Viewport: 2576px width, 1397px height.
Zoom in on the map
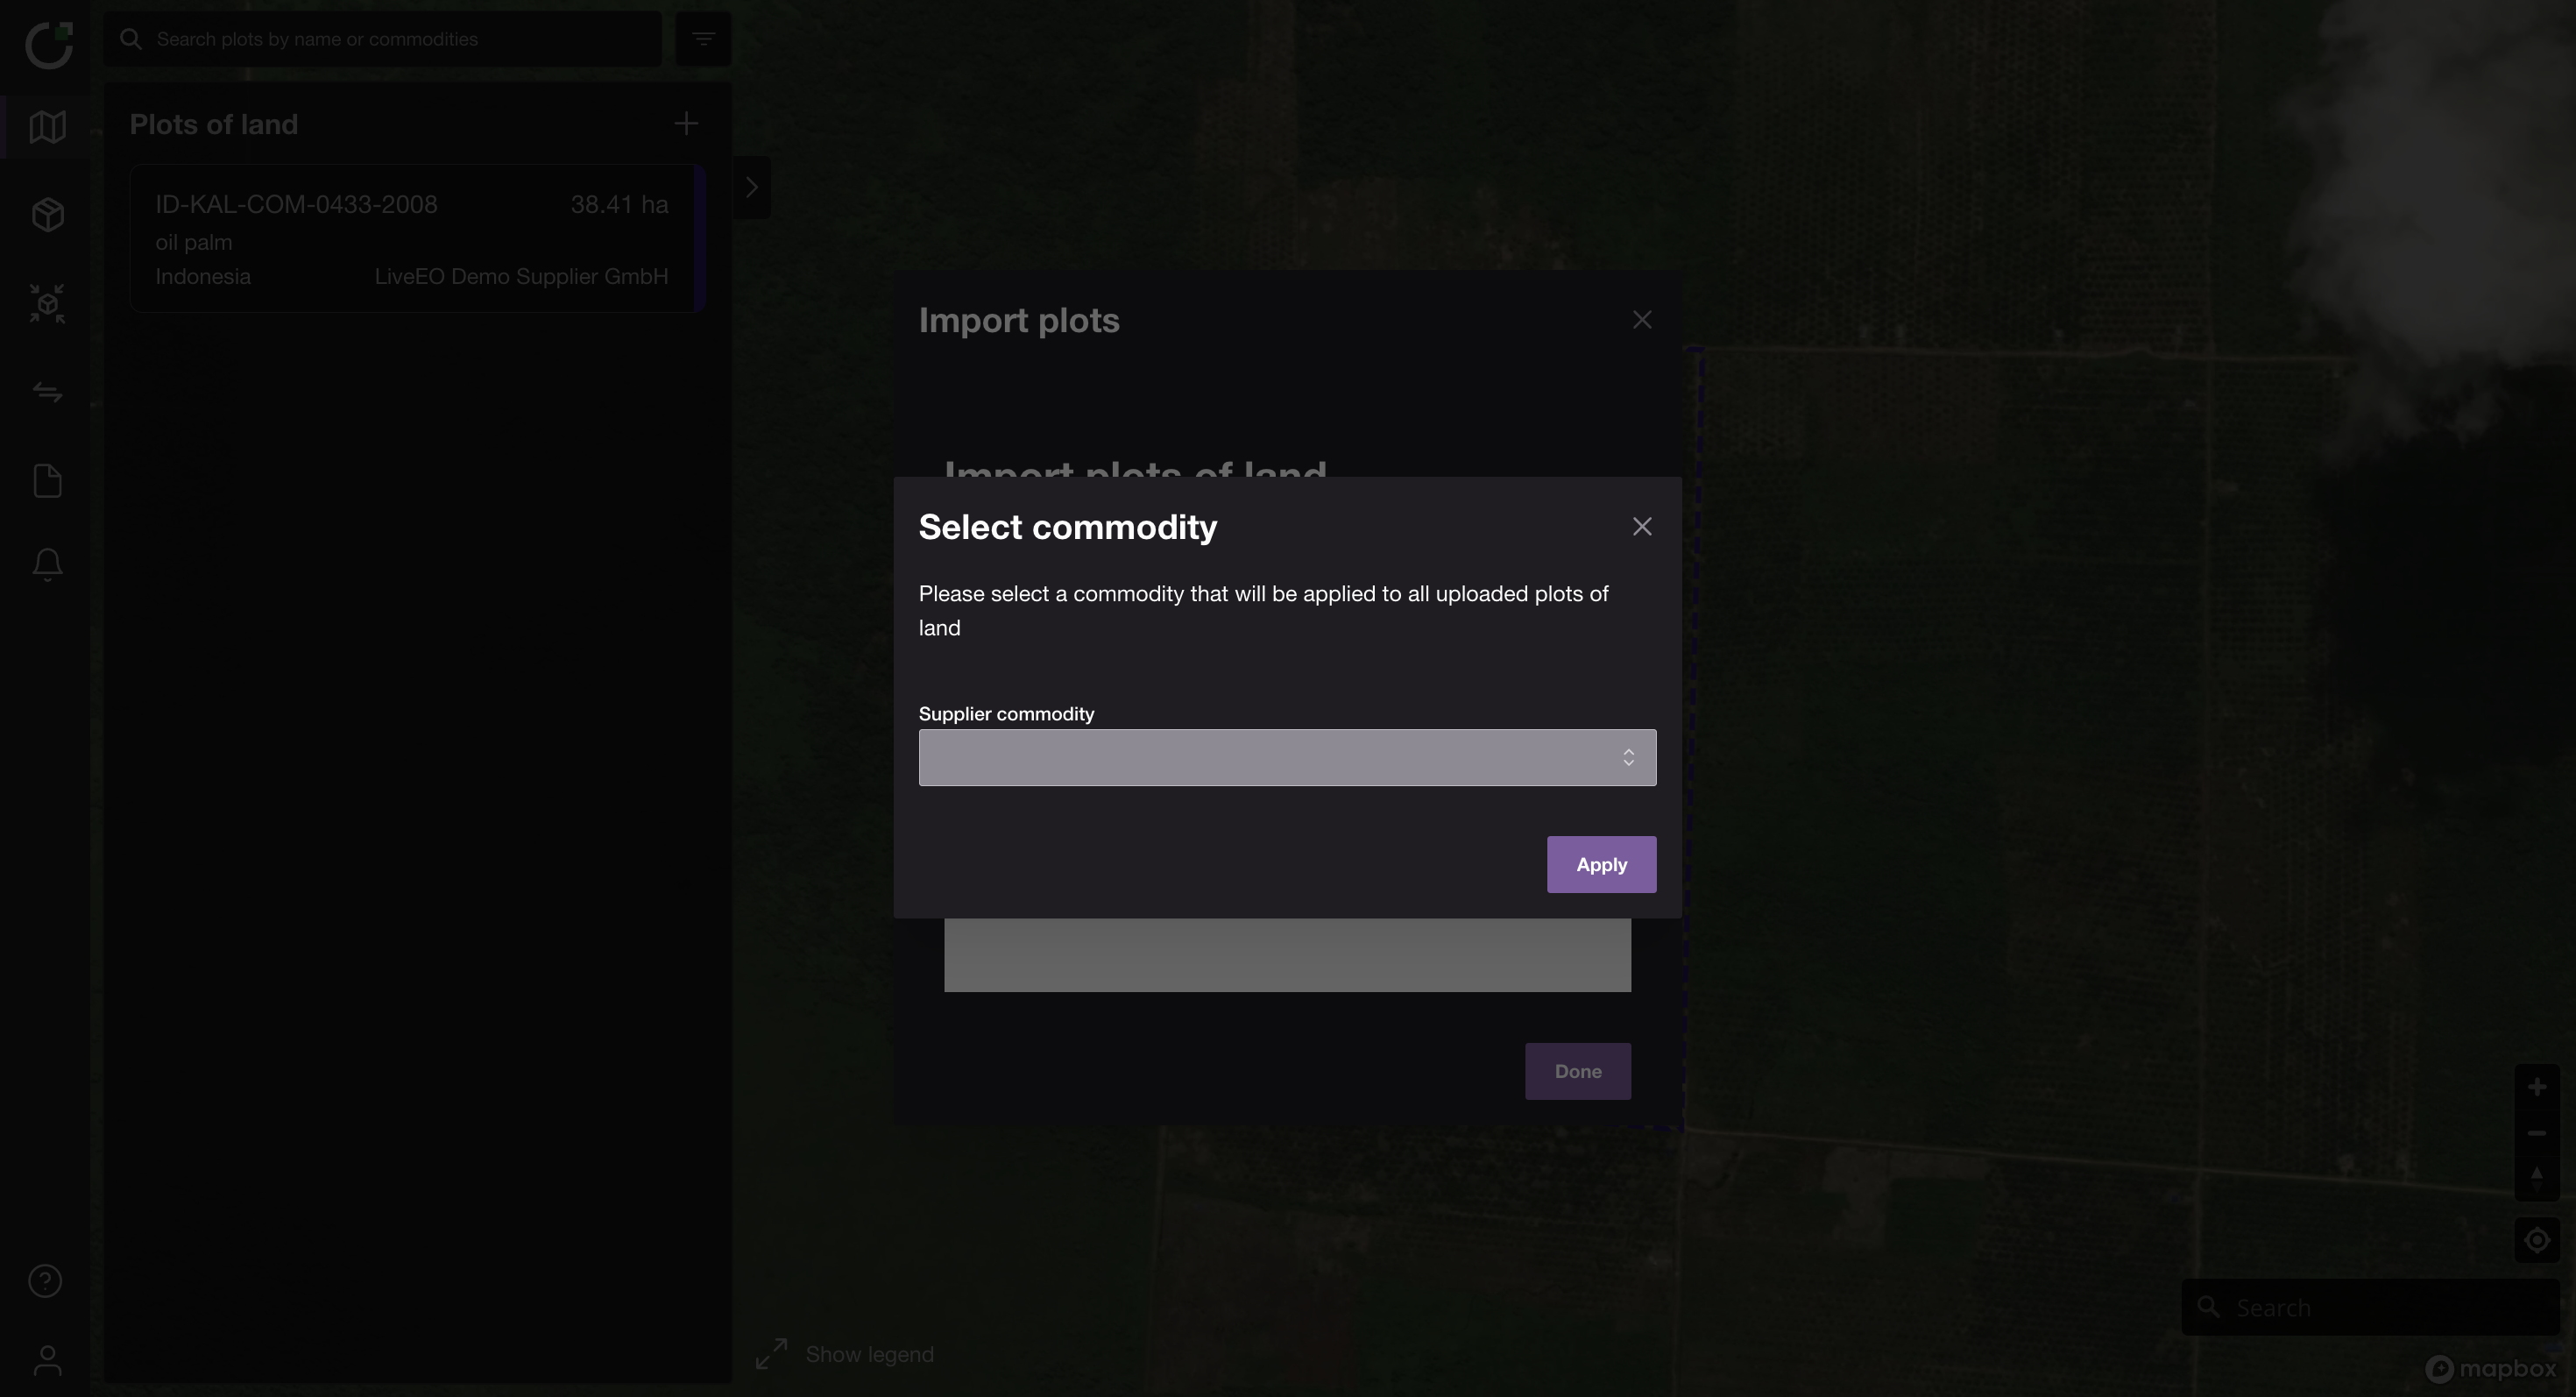[2537, 1087]
